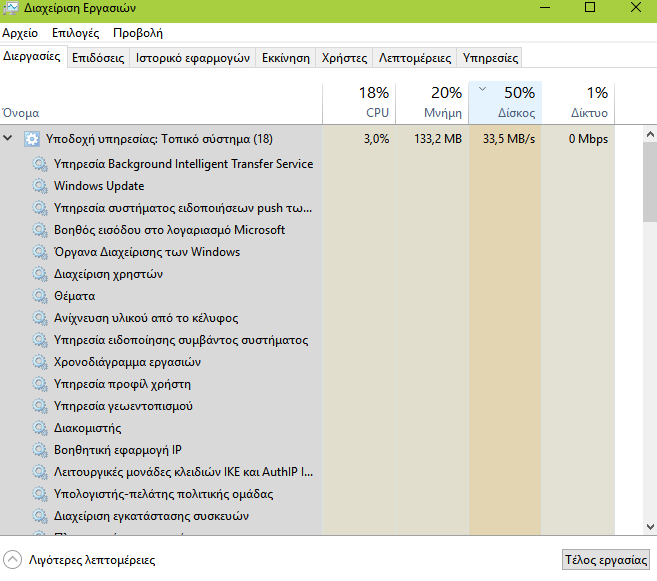The height and width of the screenshot is (581, 657).
Task: Click the Background Intelligent Transfer Service gear icon
Action: click(40, 164)
